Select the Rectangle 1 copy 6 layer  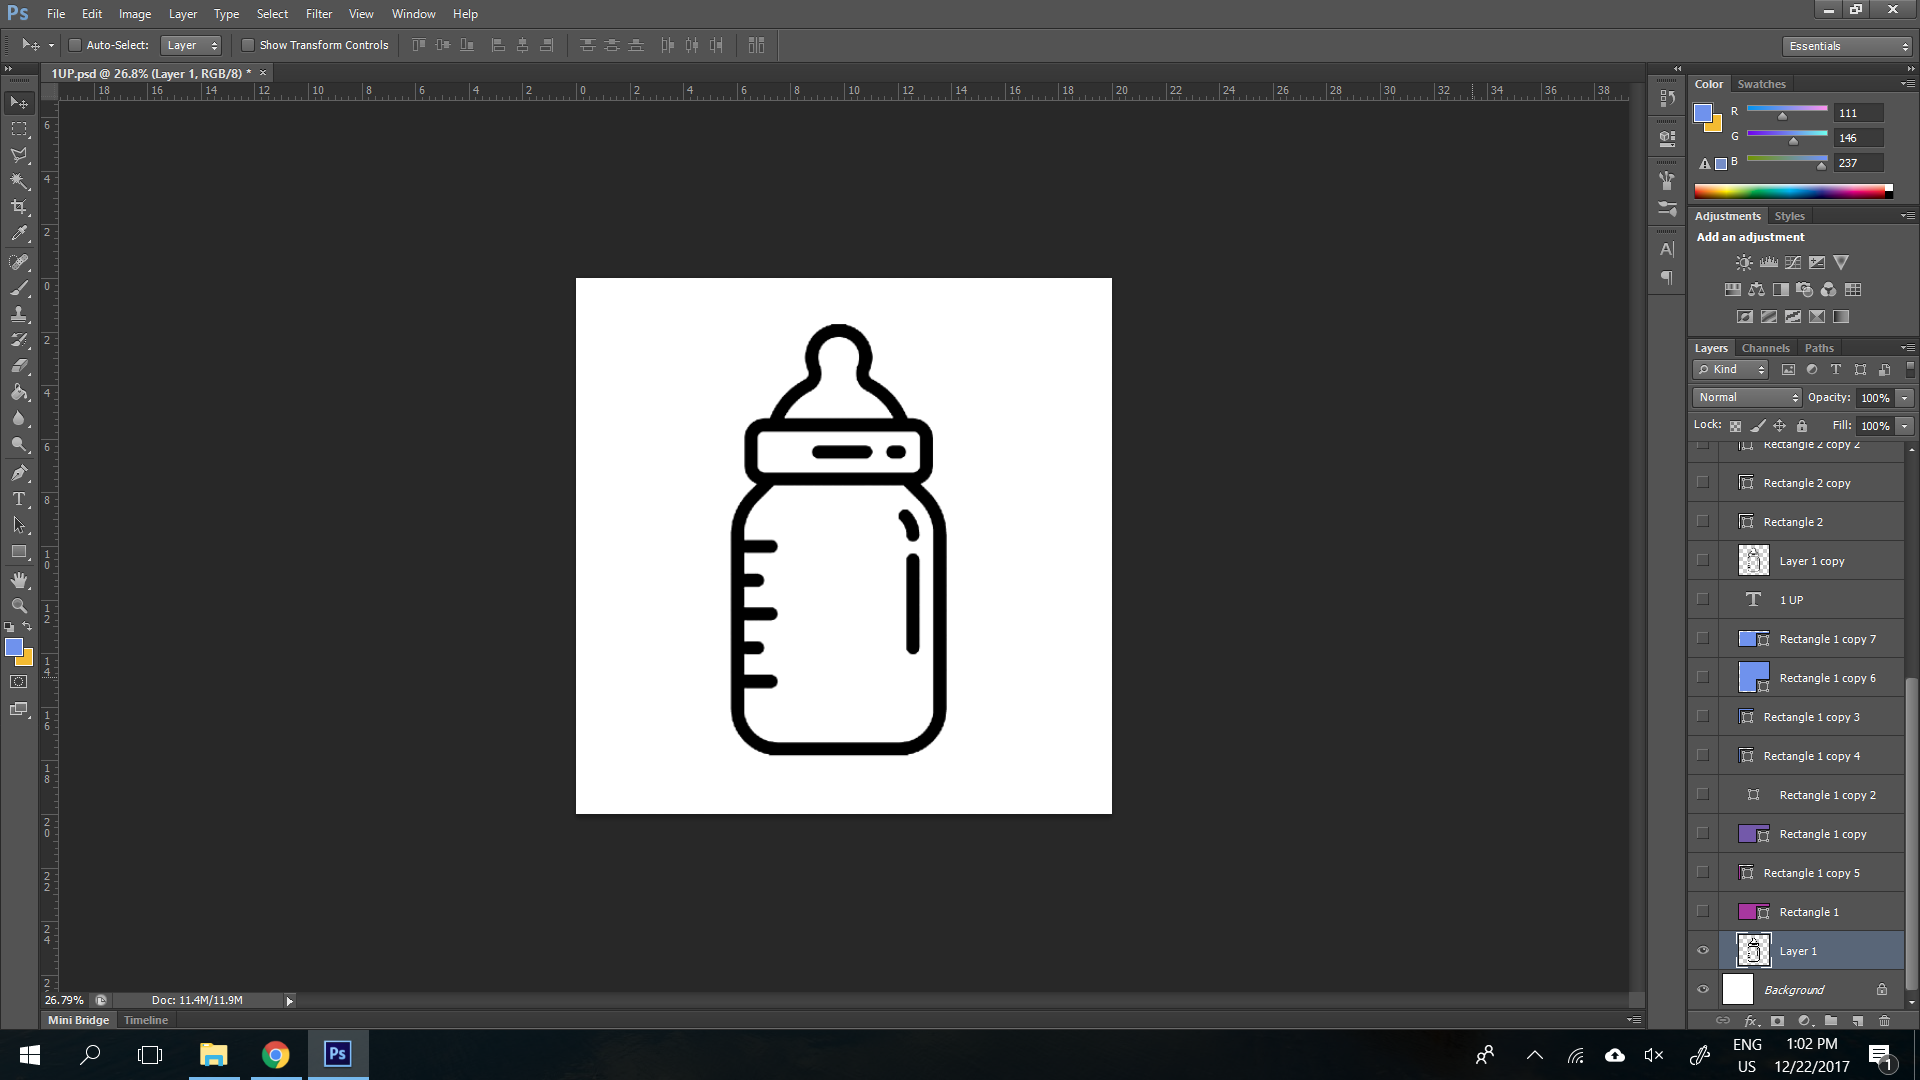(x=1827, y=678)
